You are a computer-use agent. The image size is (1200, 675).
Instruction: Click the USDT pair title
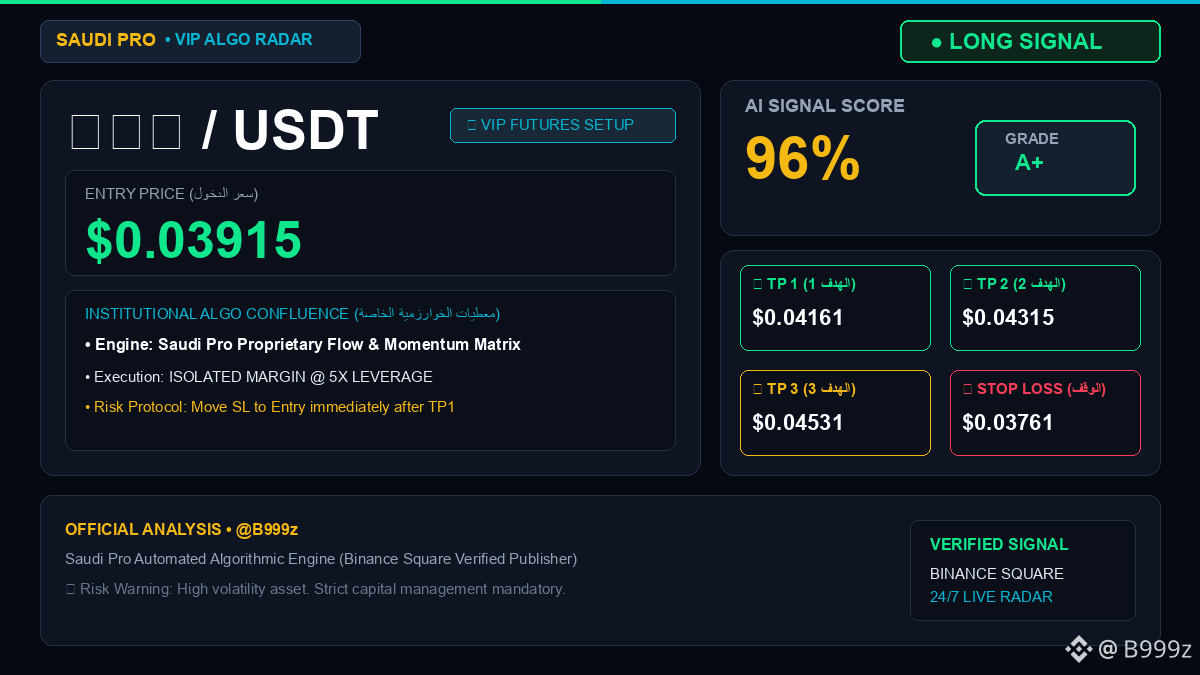224,130
